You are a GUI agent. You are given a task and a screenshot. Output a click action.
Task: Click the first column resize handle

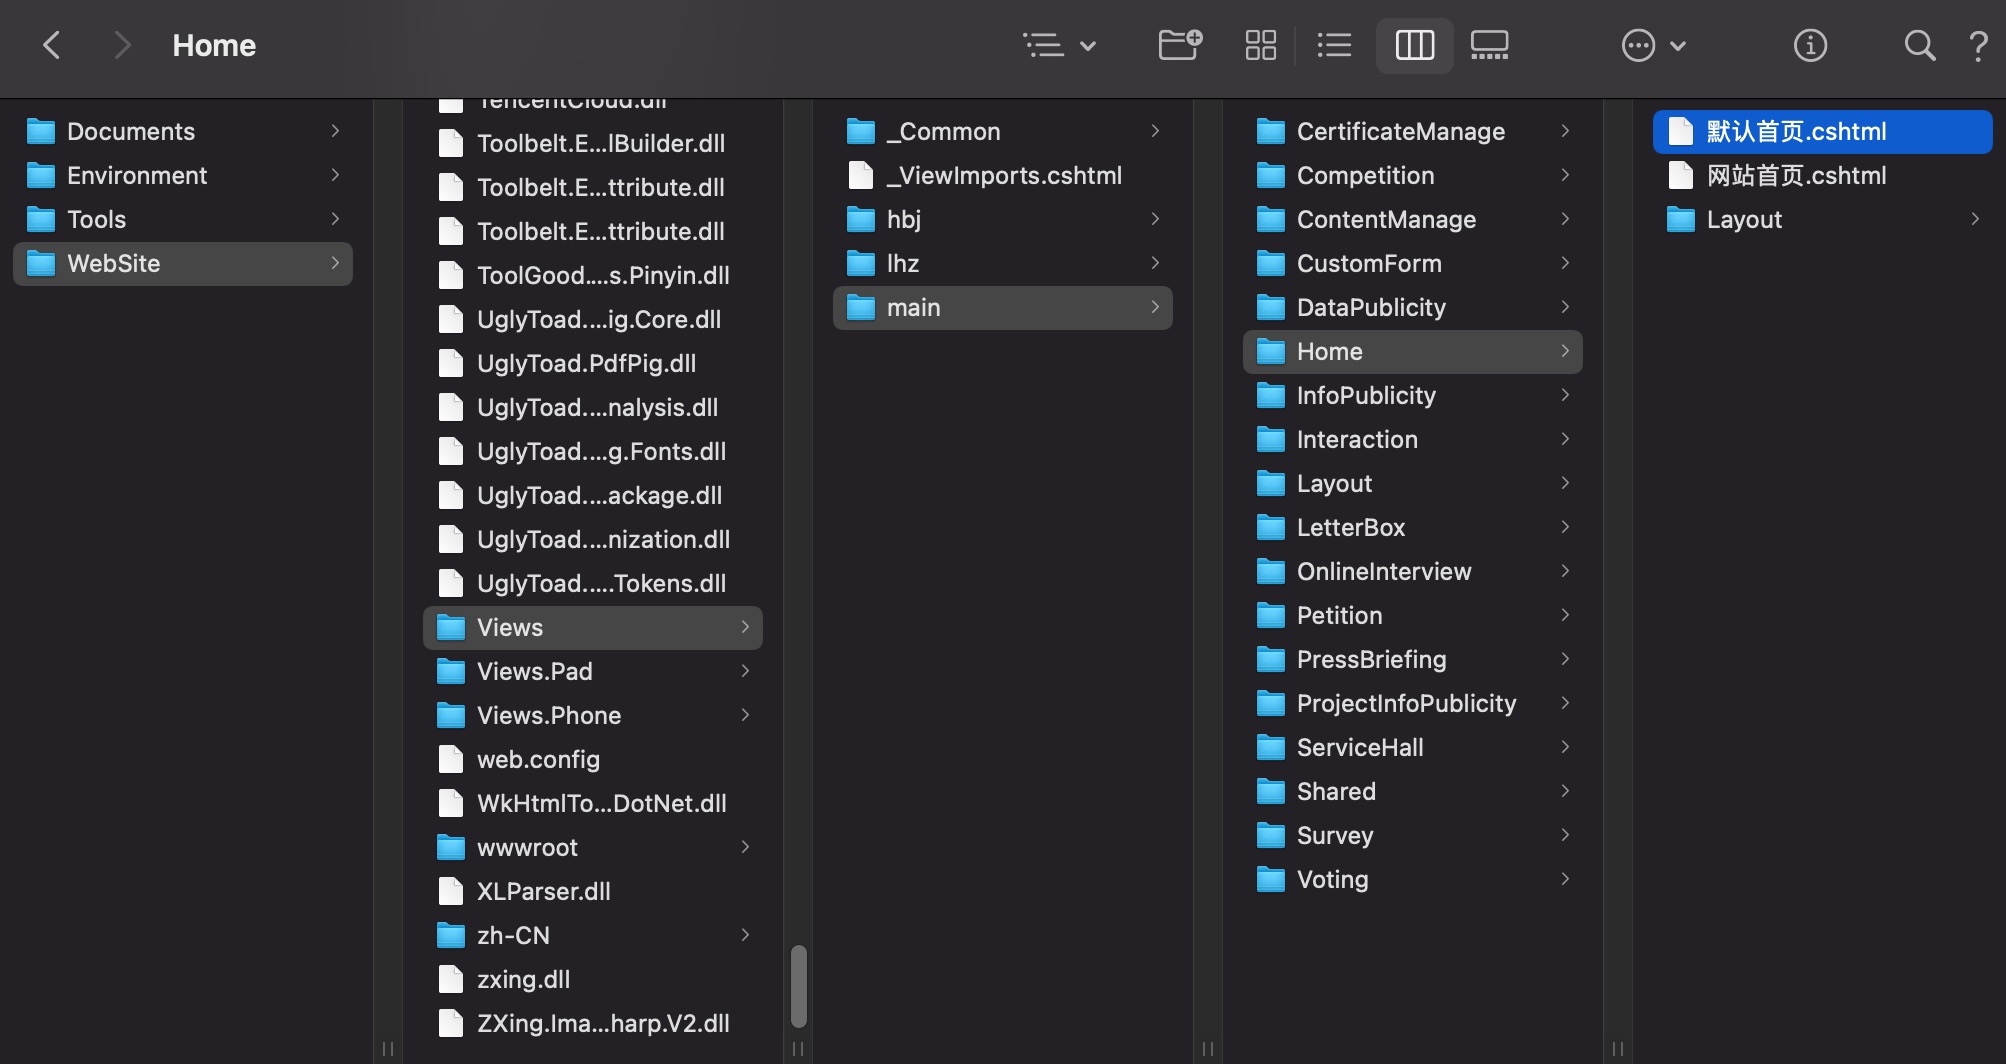388,1048
